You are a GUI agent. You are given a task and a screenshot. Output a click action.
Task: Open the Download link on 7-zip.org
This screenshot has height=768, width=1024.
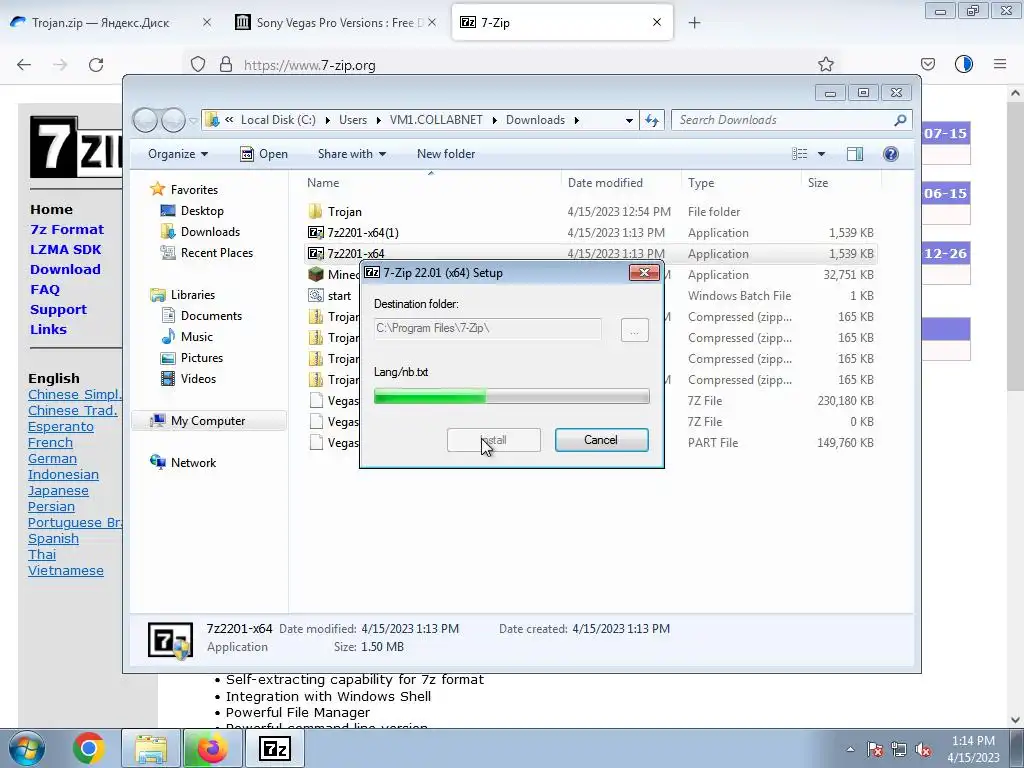point(65,269)
